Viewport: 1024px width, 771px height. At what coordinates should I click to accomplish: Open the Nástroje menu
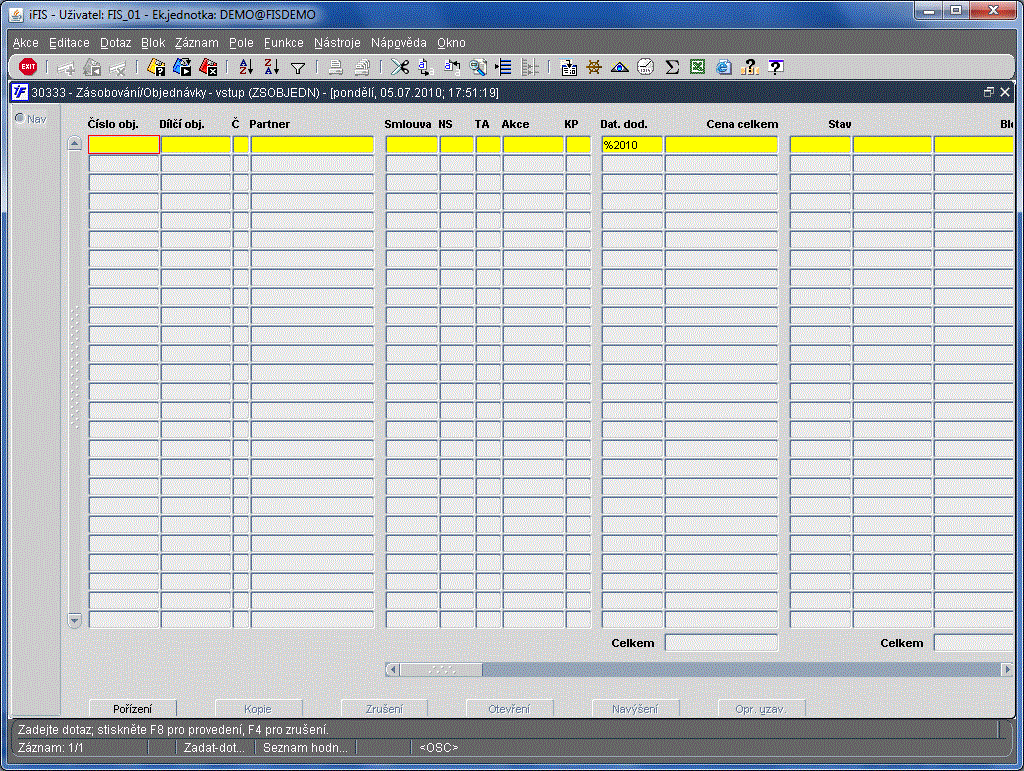337,42
